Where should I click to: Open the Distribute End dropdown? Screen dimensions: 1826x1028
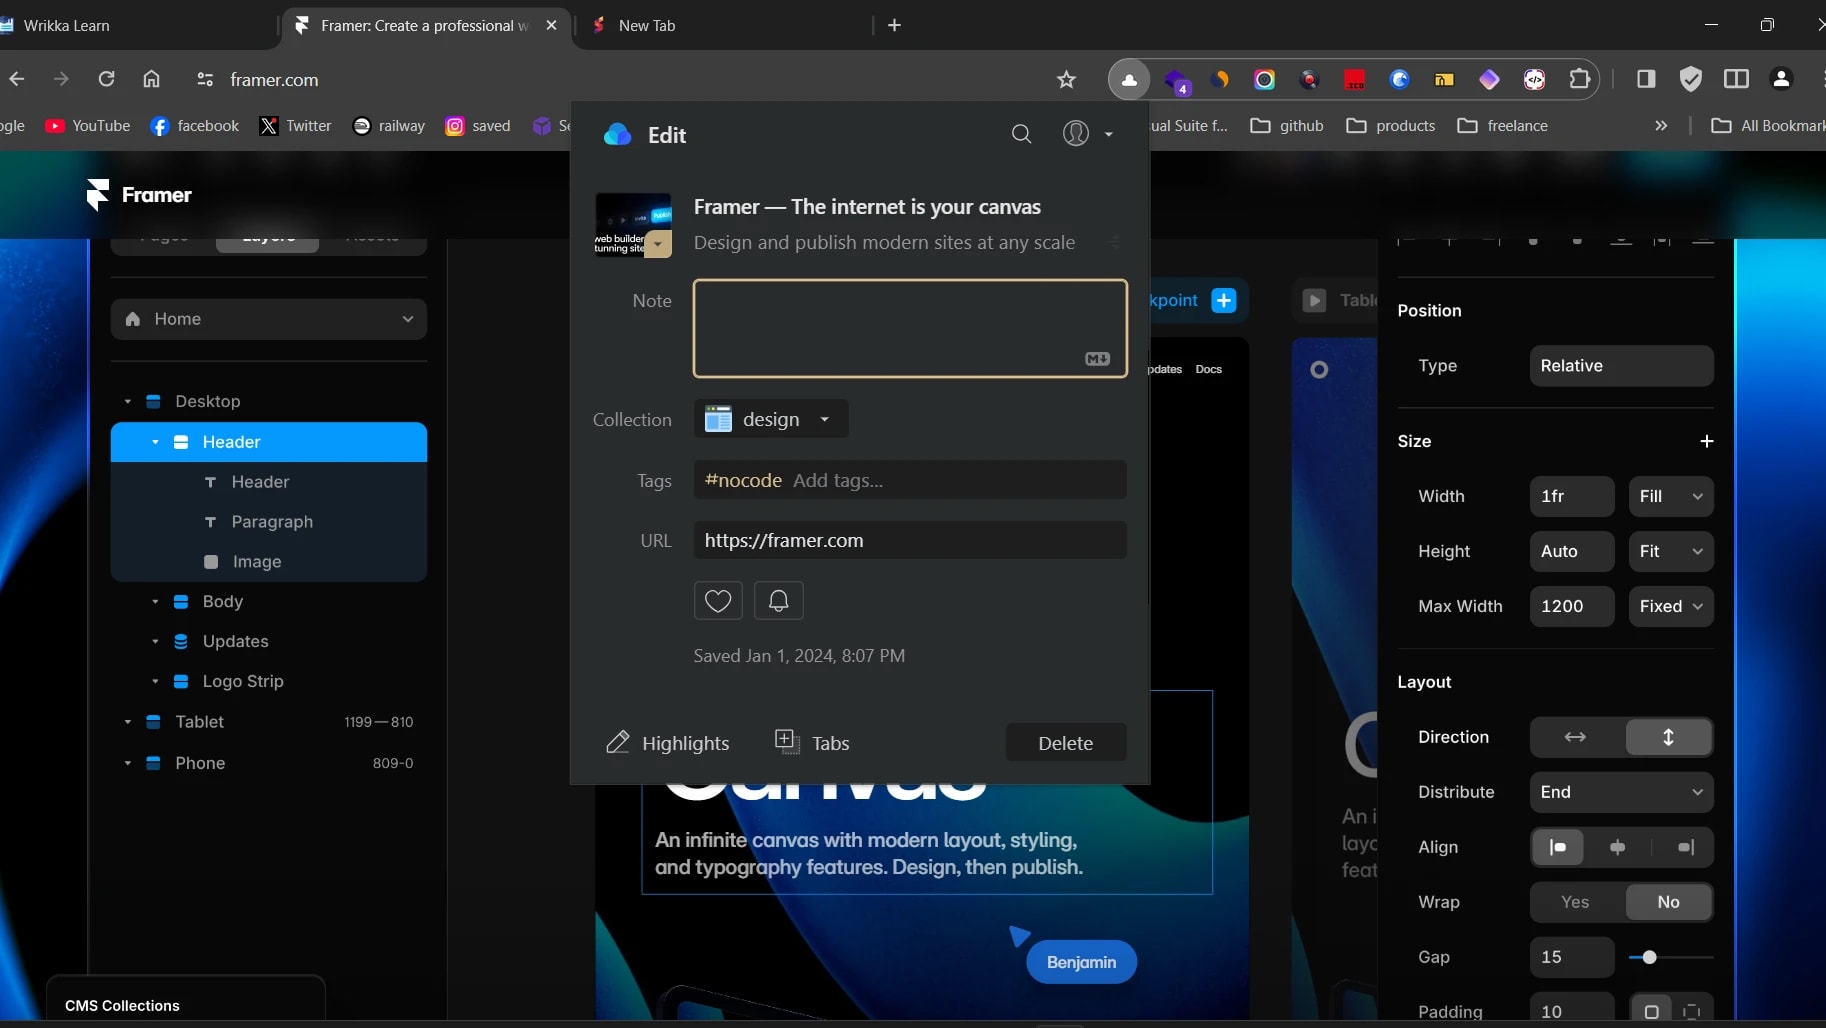point(1621,792)
